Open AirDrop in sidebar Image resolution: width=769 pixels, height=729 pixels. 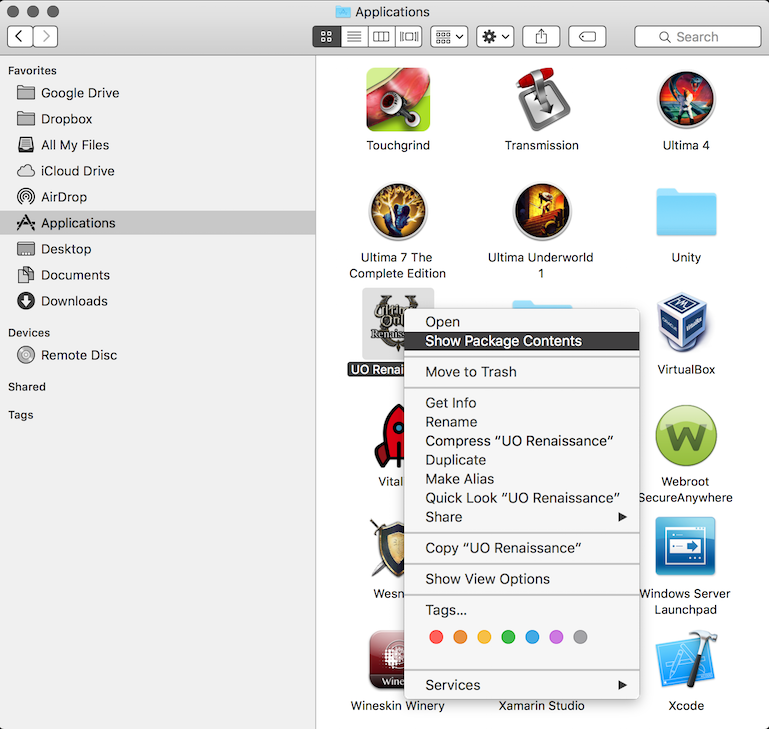click(x=157, y=197)
